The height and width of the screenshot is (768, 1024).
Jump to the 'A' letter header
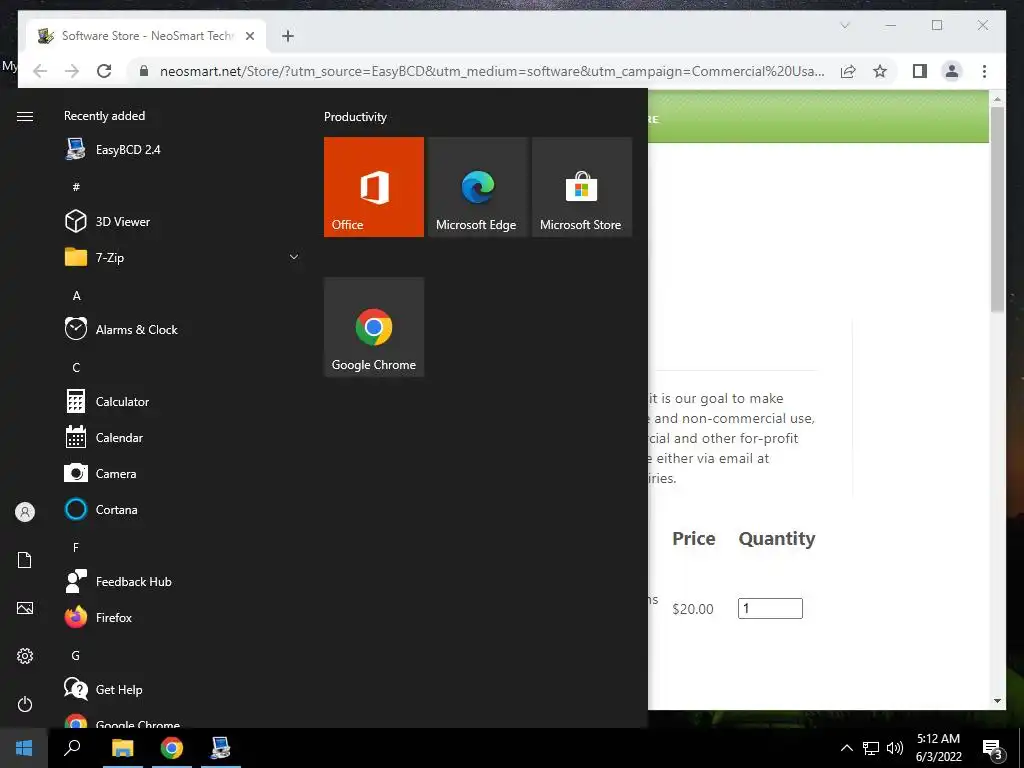76,296
